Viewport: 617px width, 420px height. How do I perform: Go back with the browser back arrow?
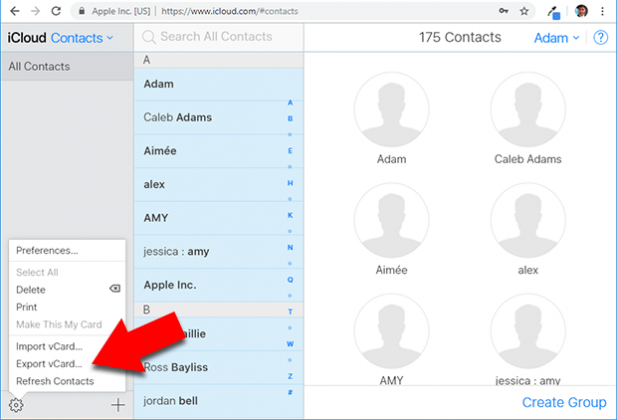coord(15,11)
